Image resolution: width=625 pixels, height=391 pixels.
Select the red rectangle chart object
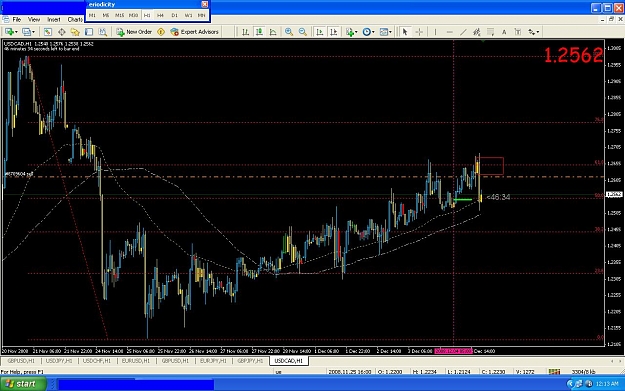tap(491, 166)
